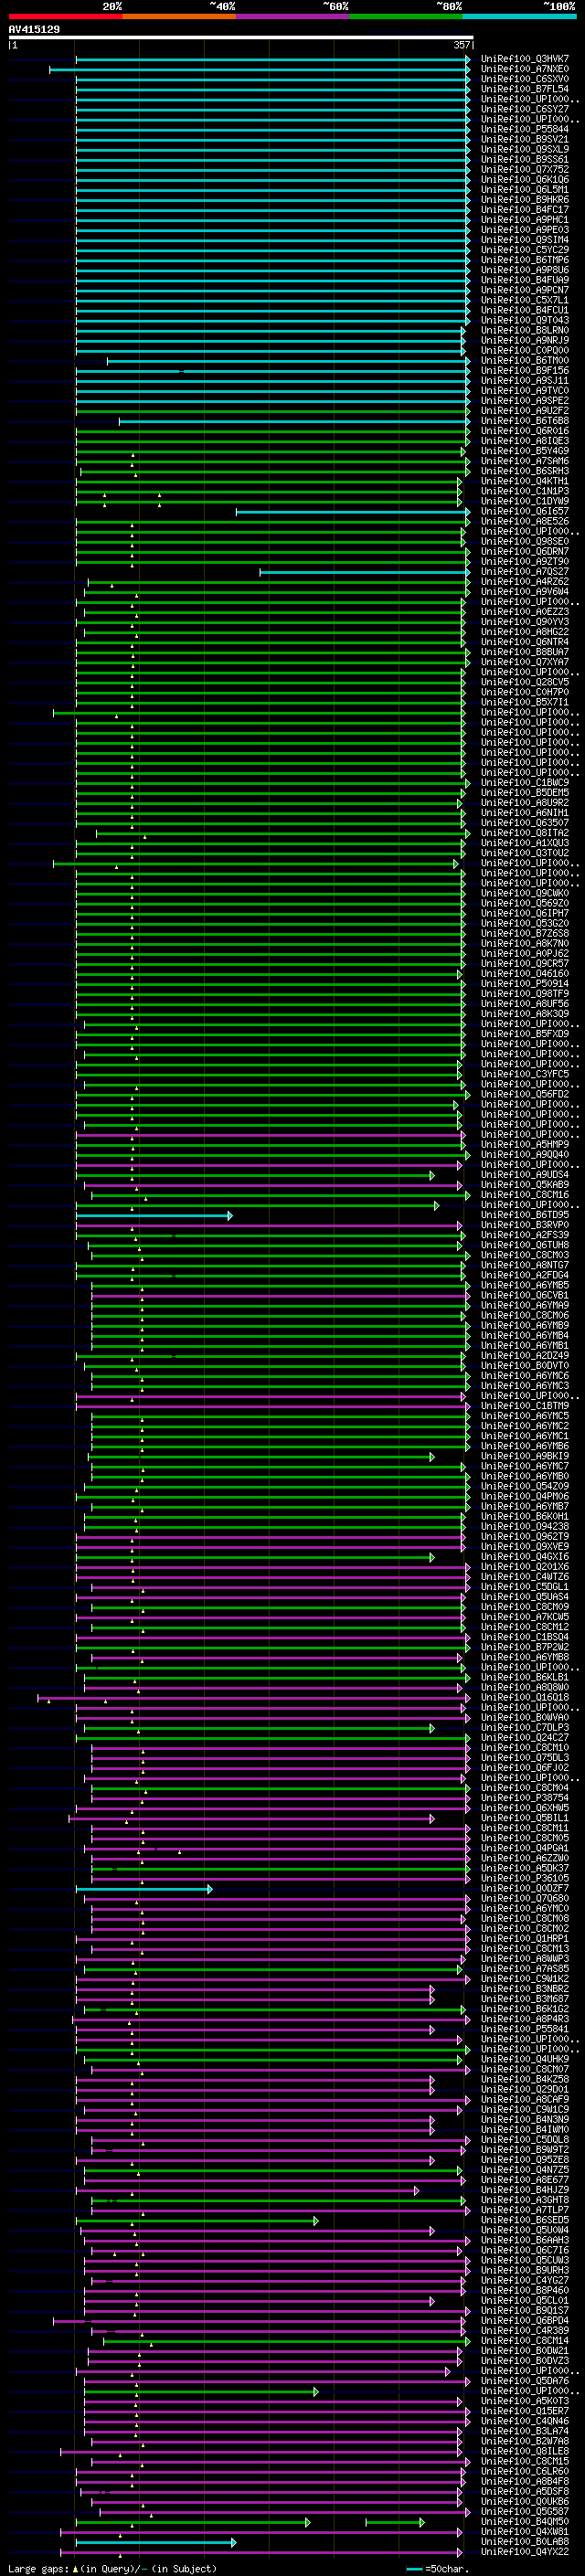Click the AV415129 query label
This screenshot has width=585, height=2576.
(34, 29)
